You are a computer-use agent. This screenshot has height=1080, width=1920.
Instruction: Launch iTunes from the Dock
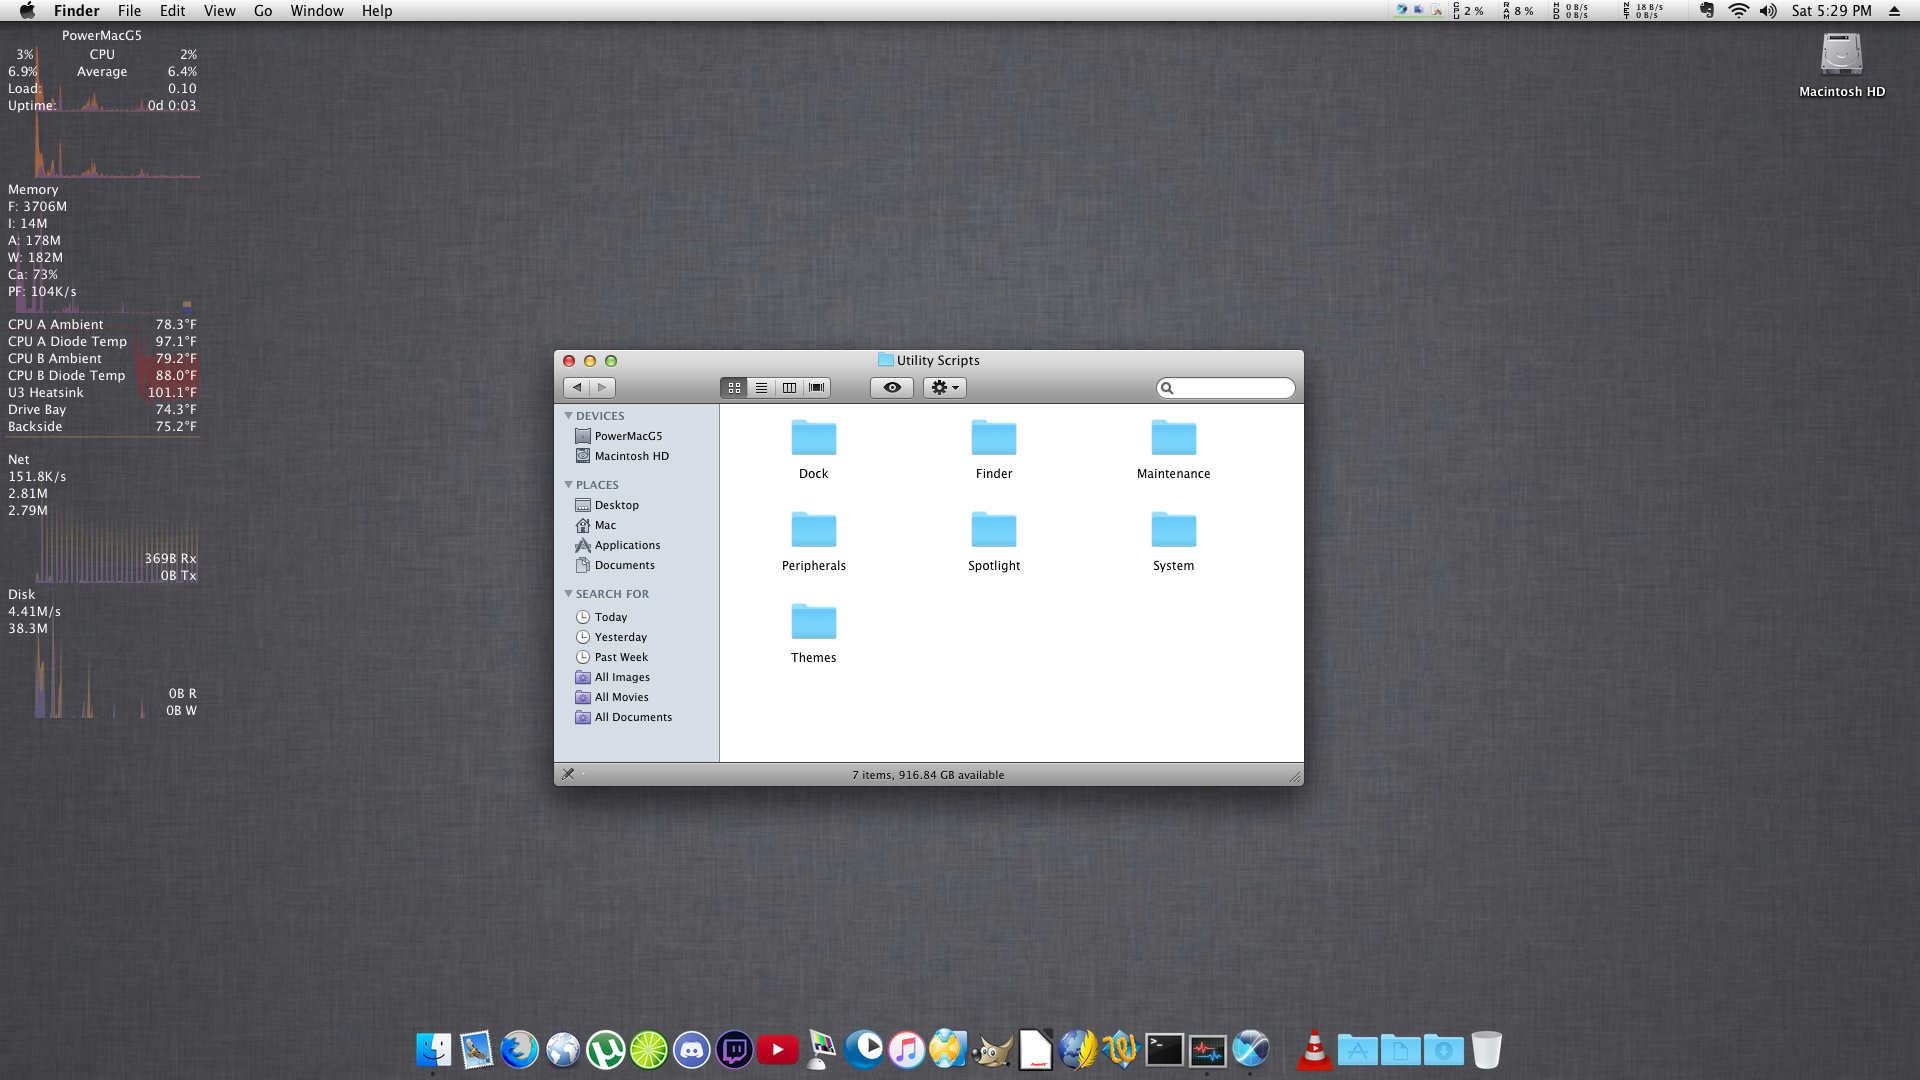(906, 1050)
